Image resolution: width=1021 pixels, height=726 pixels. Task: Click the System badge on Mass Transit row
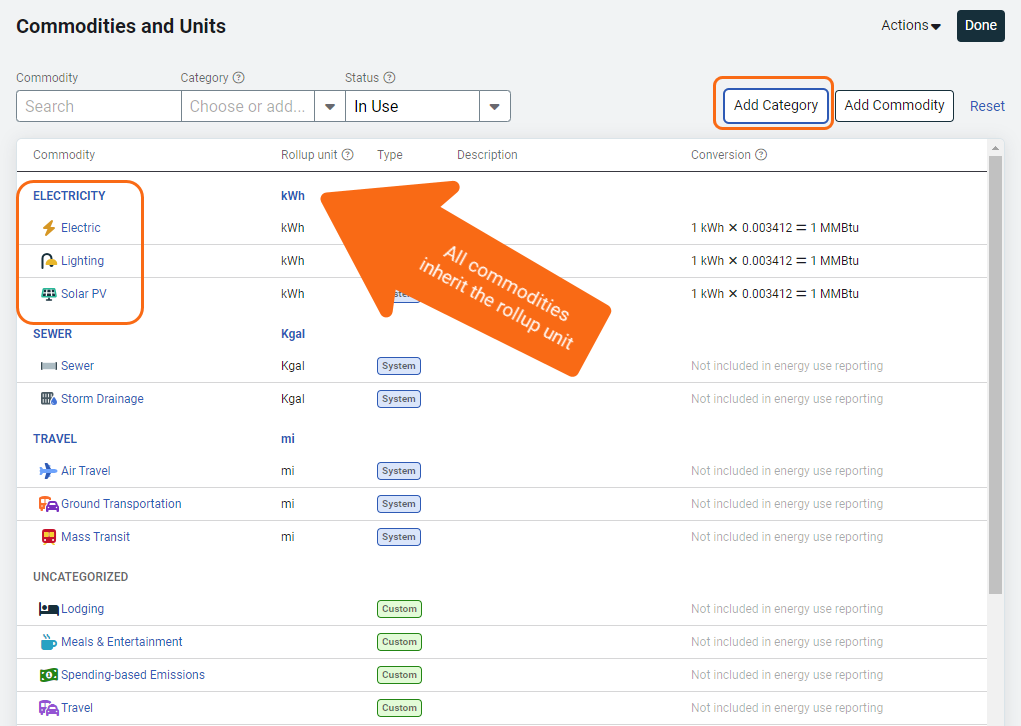pyautogui.click(x=399, y=537)
